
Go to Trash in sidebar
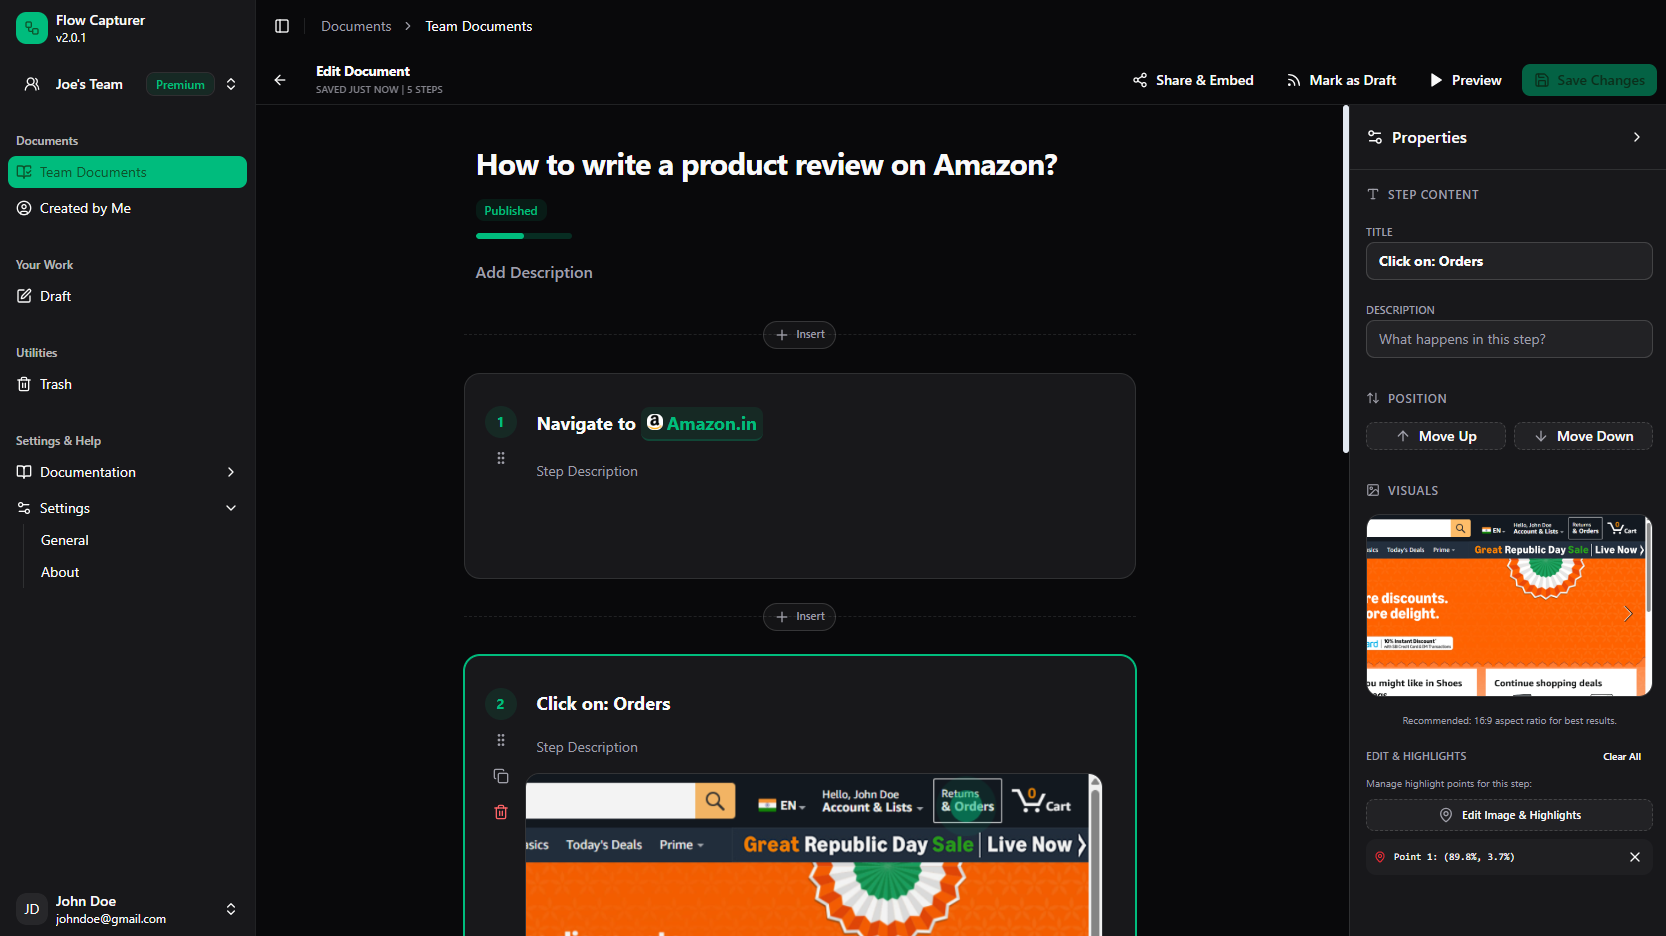[55, 384]
